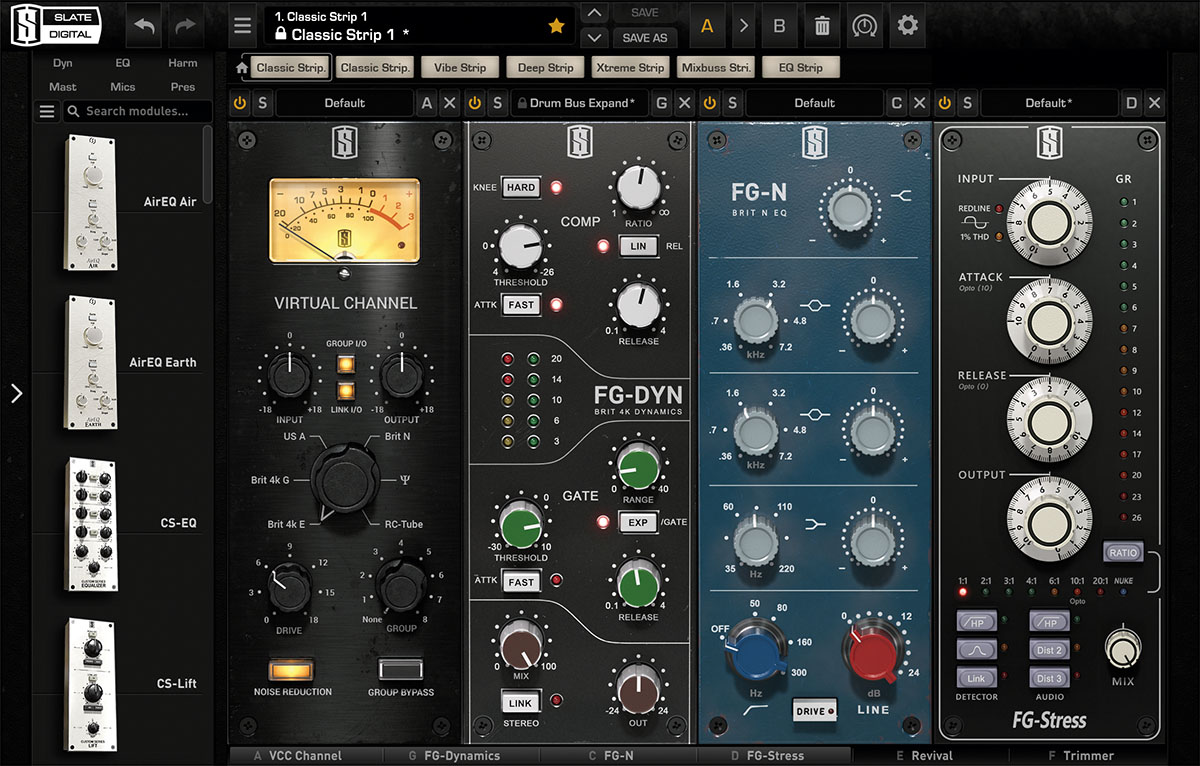Viewport: 1200px width, 766px height.
Task: Filter modules by Harm category
Action: (183, 63)
